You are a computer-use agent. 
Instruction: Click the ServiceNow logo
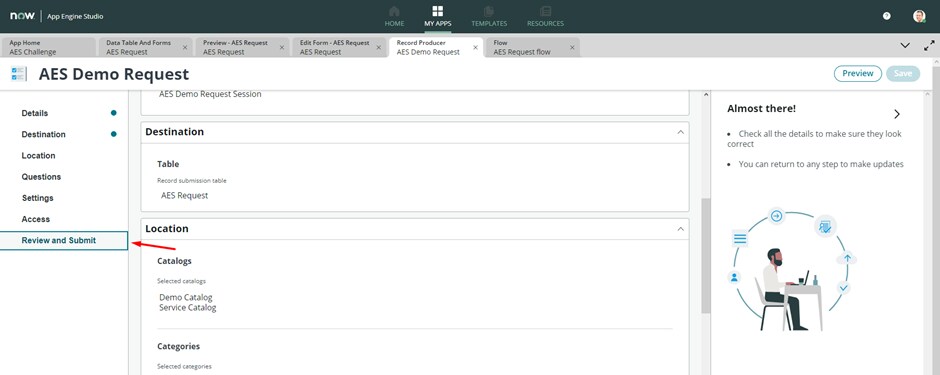(x=22, y=16)
